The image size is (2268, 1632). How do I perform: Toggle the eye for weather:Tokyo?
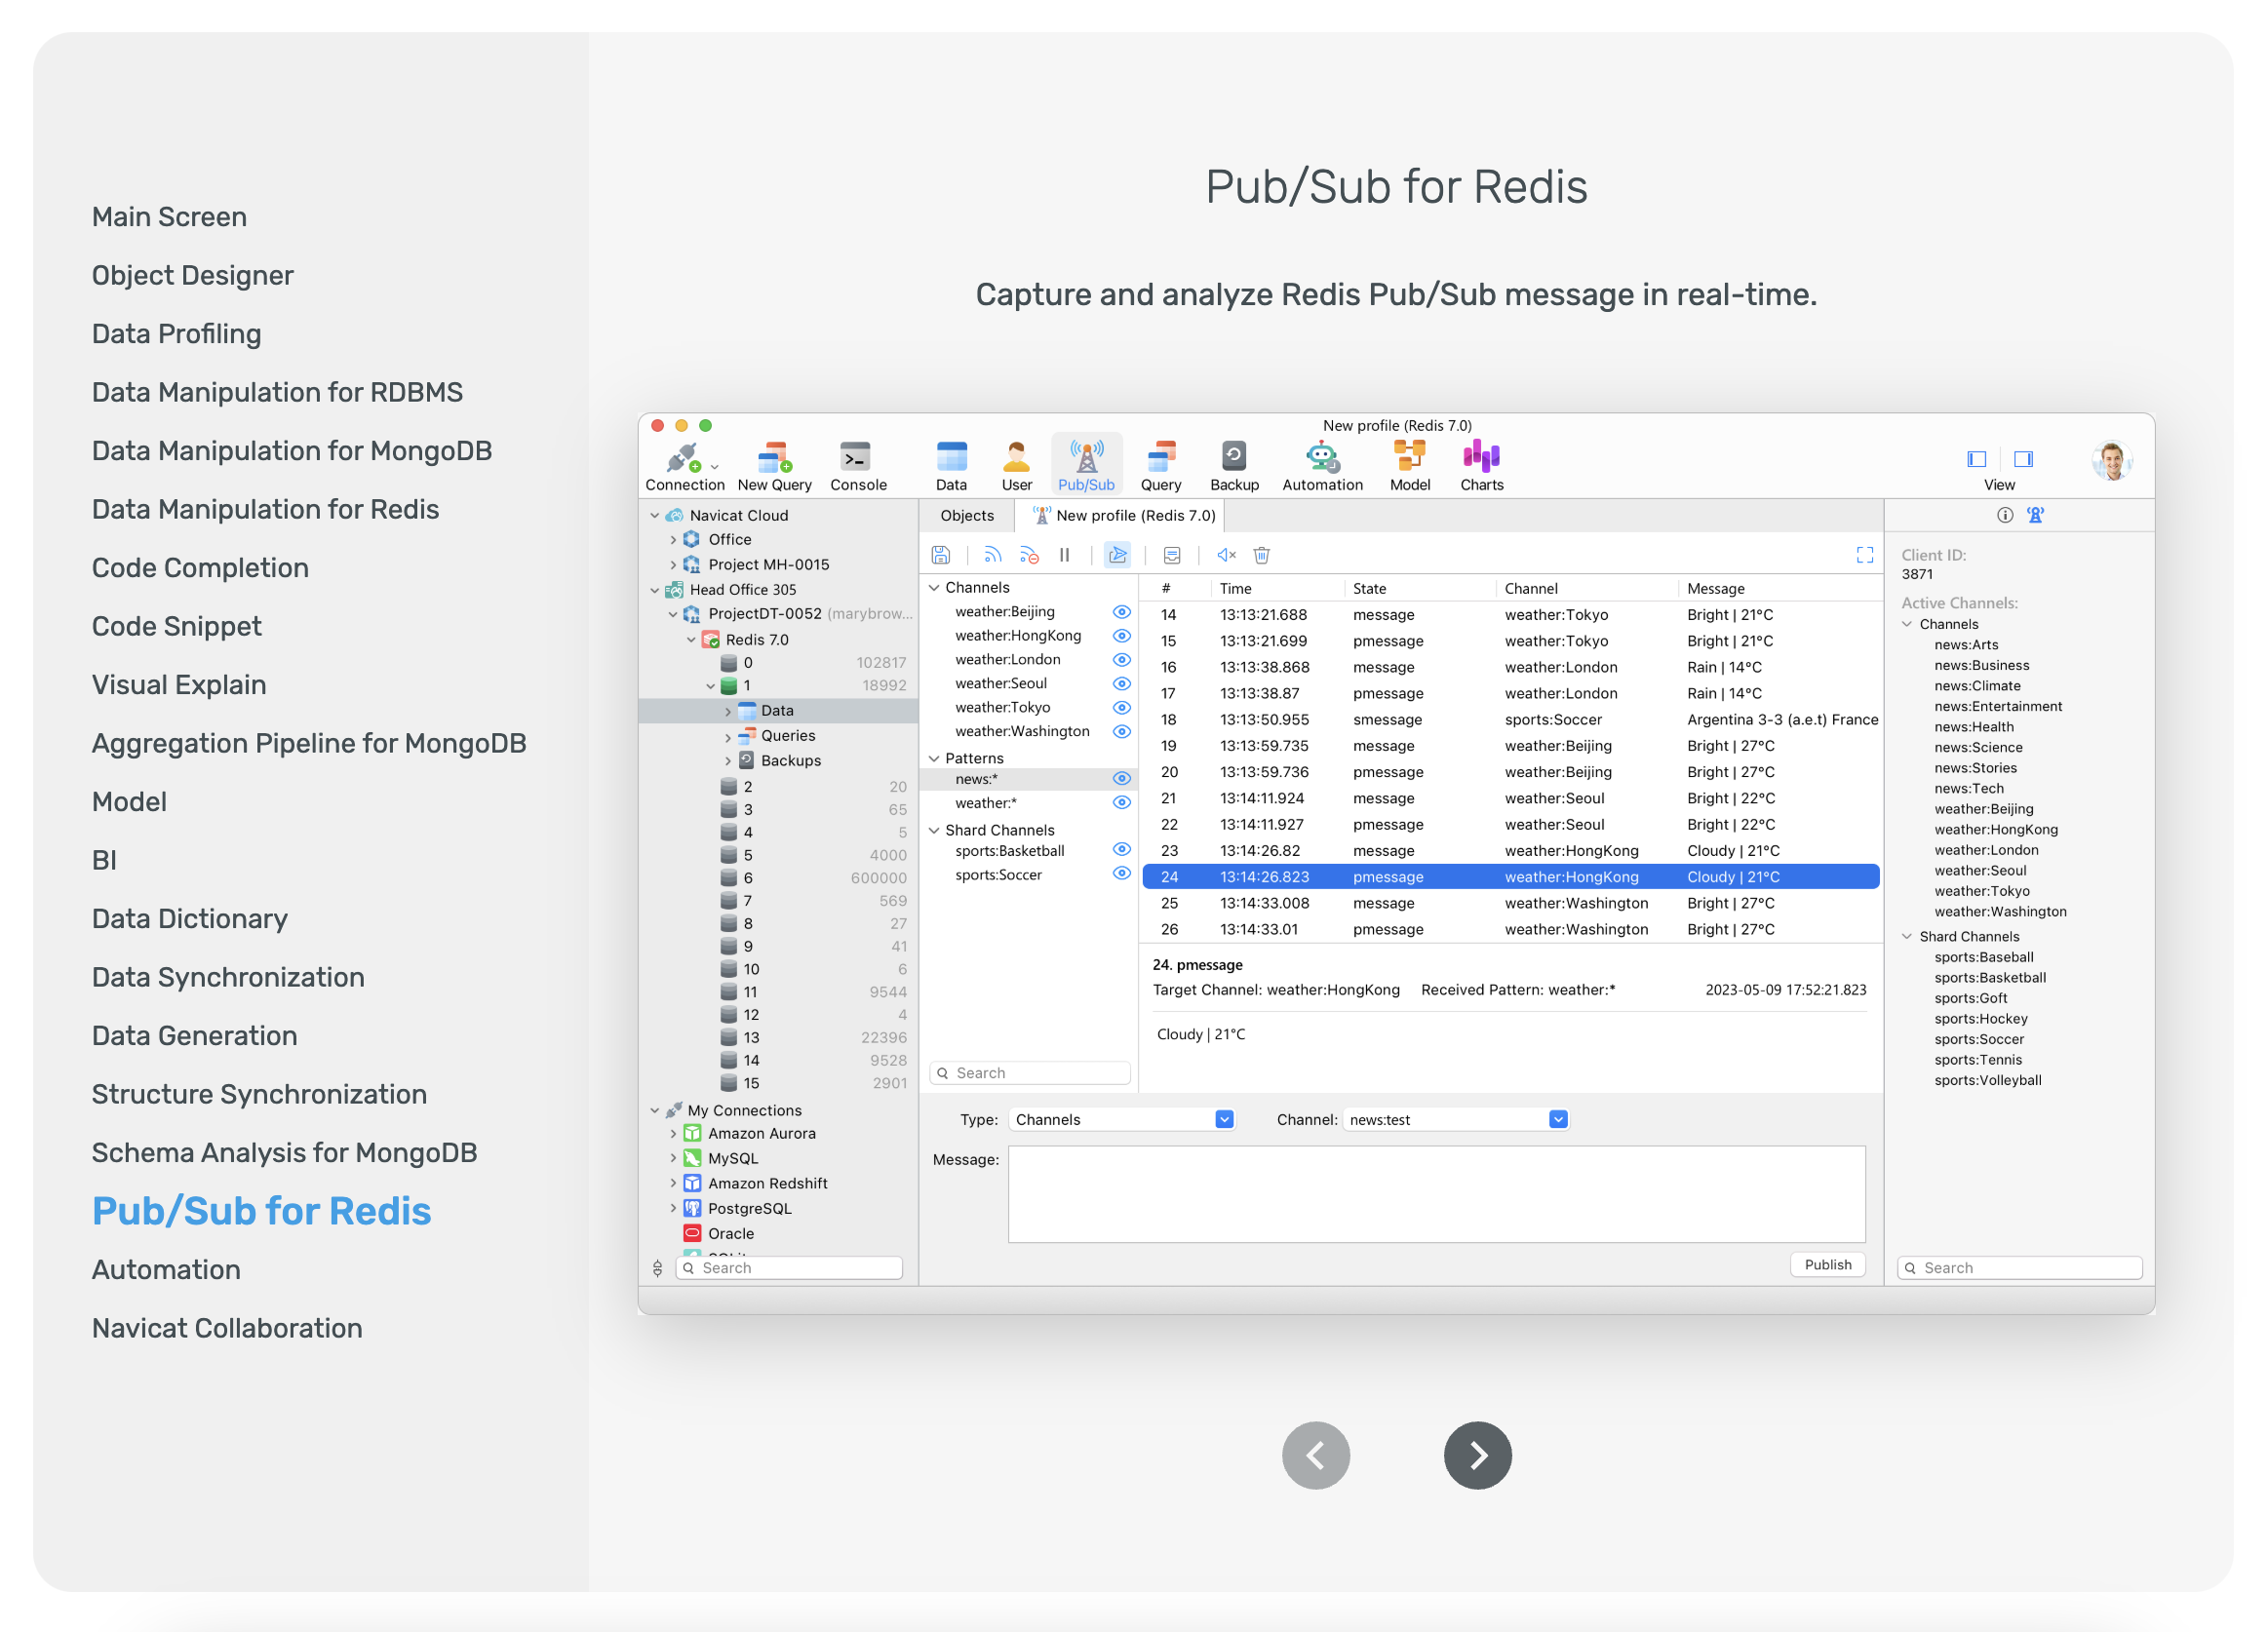click(x=1122, y=708)
